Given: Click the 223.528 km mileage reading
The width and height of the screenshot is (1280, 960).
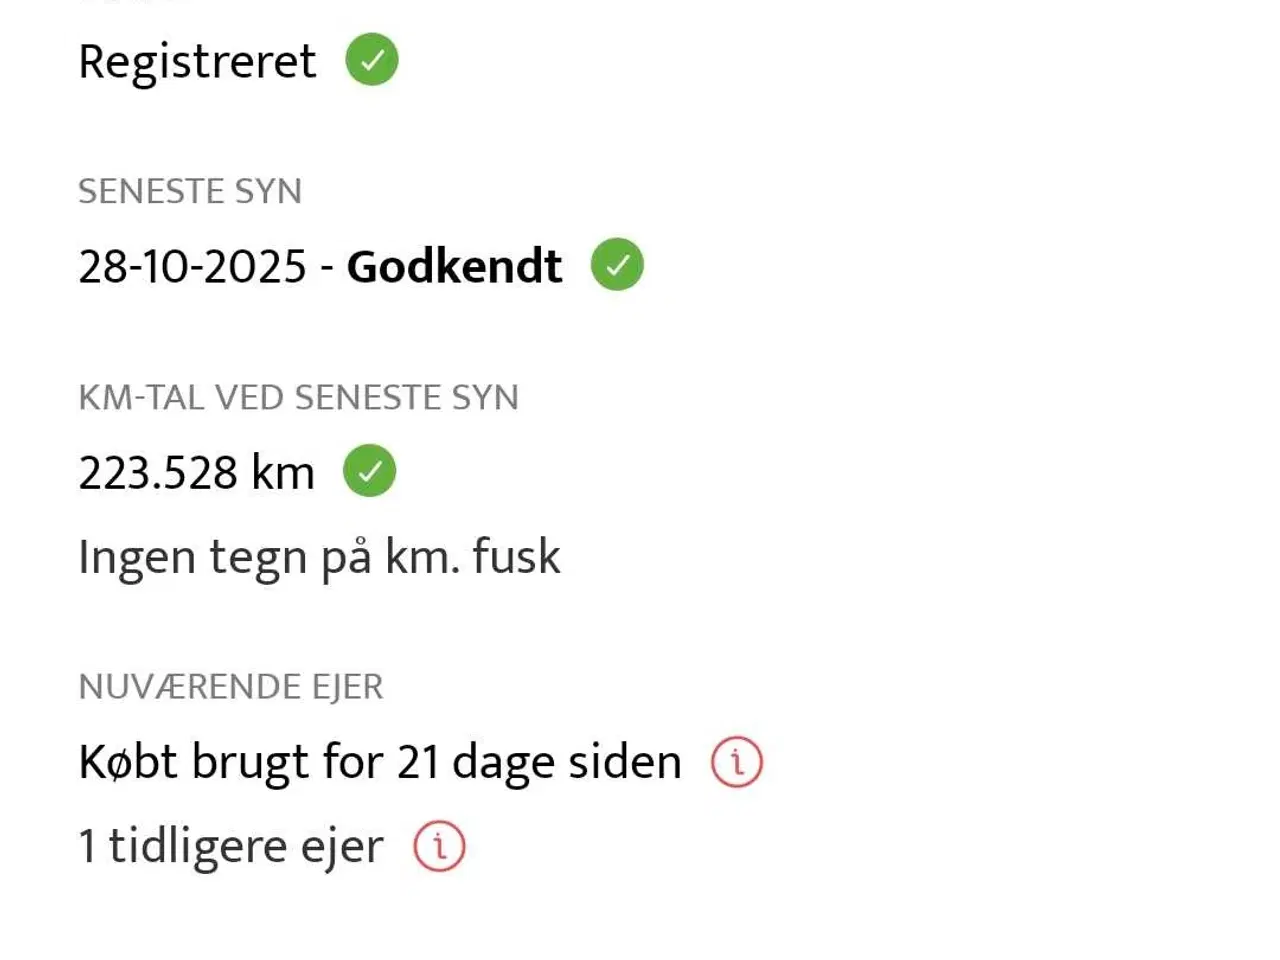Looking at the screenshot, I should (196, 471).
